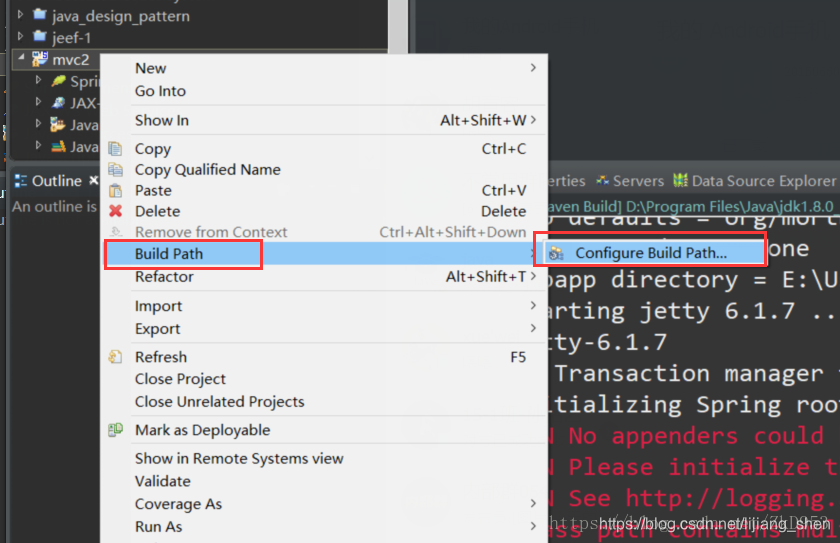
Task: Expand the jeef-1 project
Action: pyautogui.click(x=20, y=36)
